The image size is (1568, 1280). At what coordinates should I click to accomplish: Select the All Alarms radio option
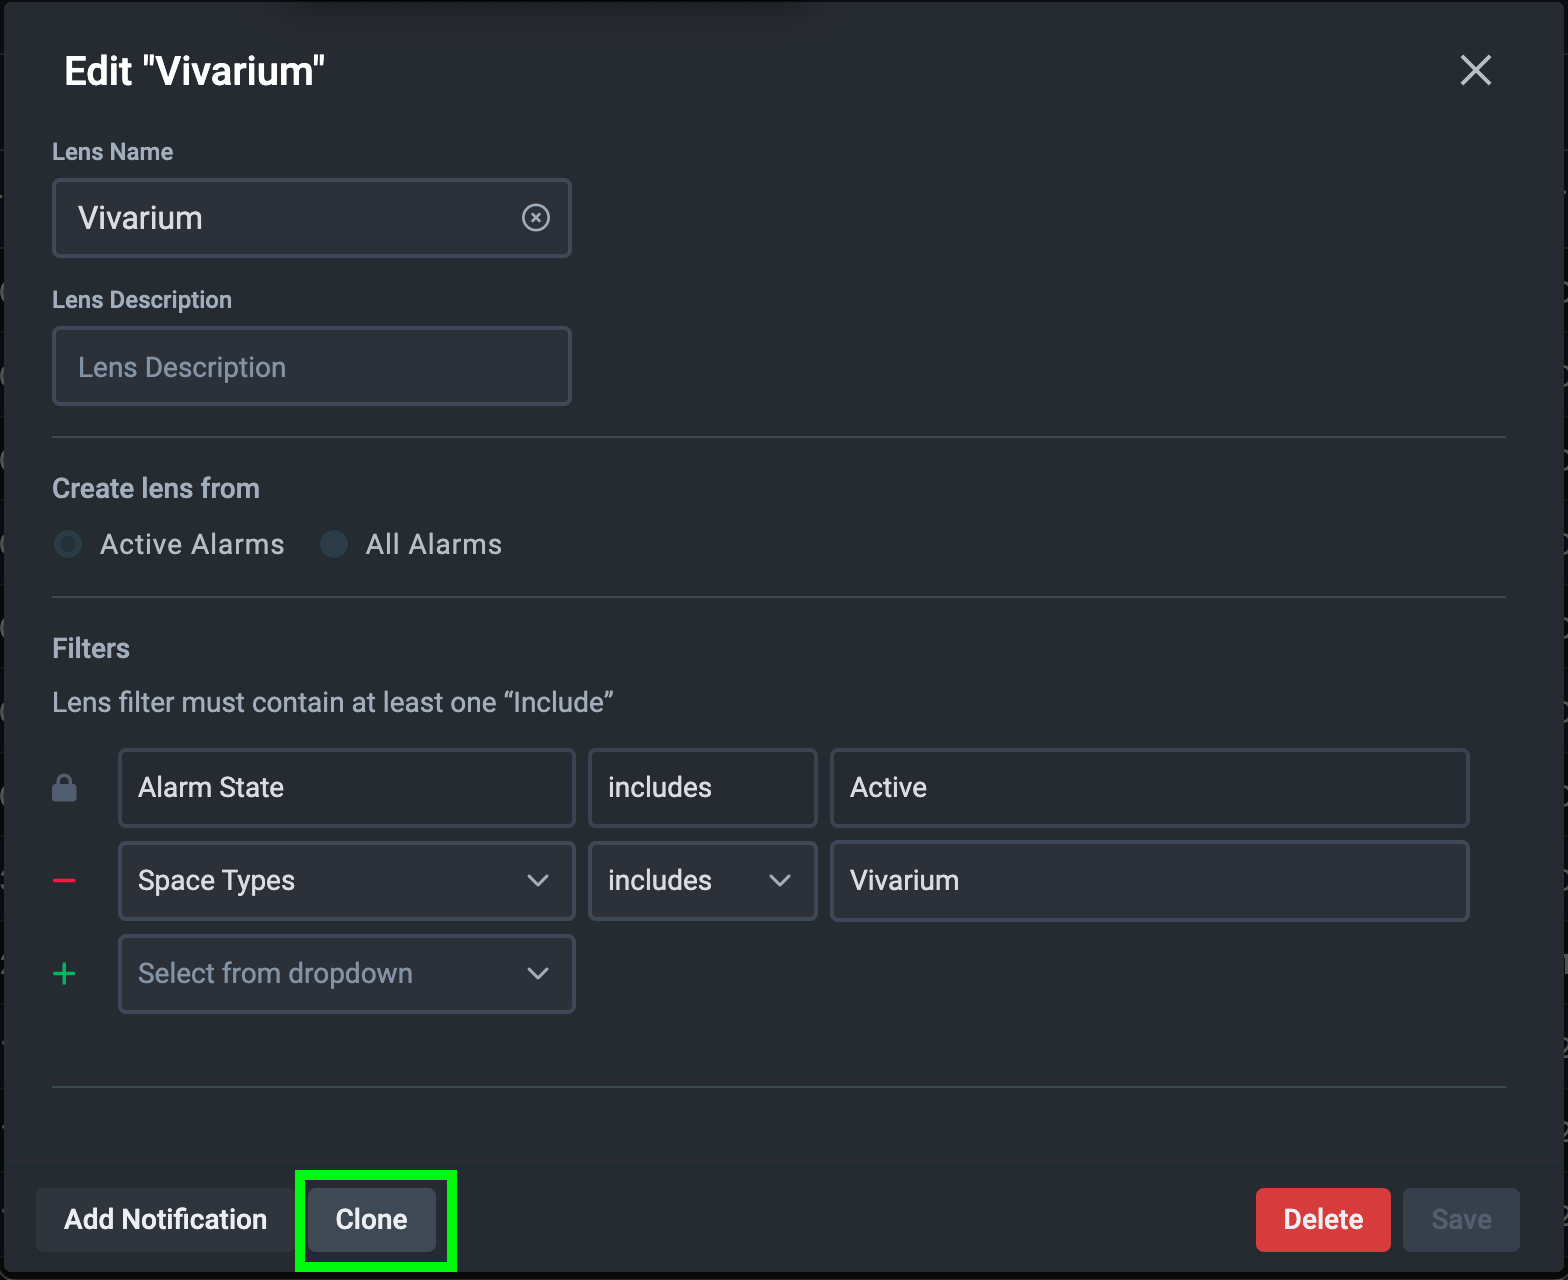[x=333, y=544]
